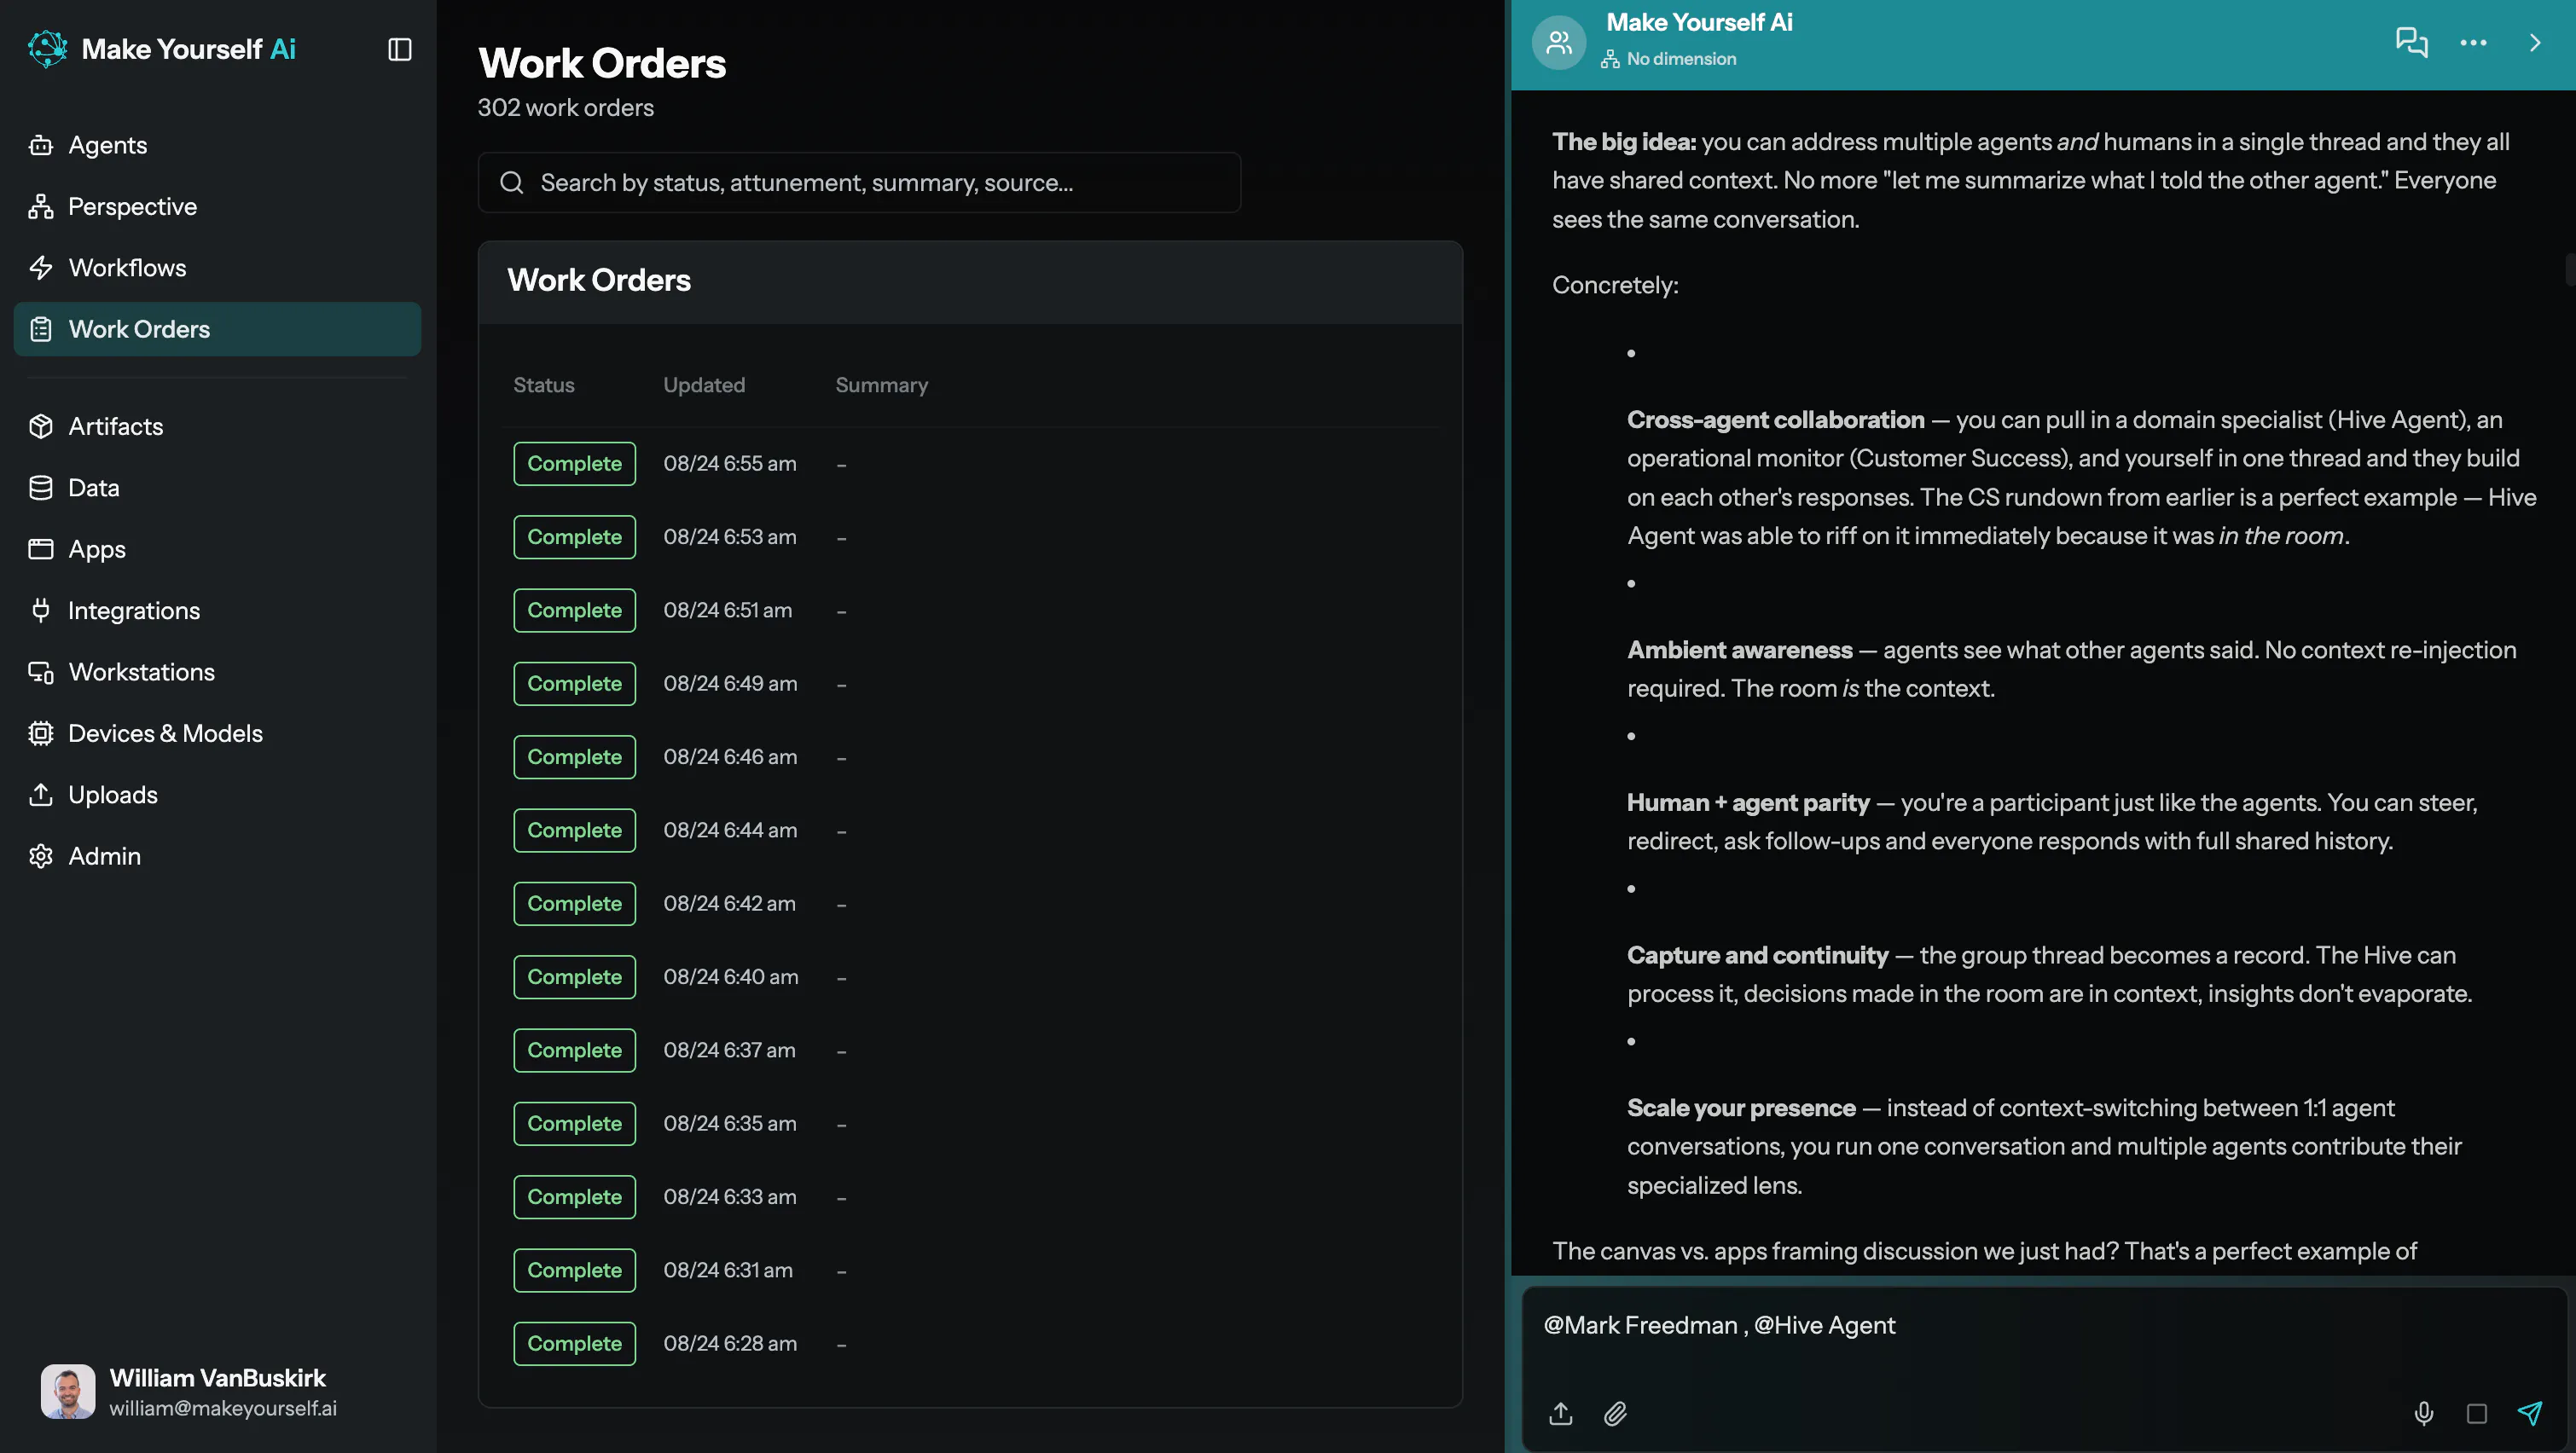Click the Scale your presence heading

point(1741,1108)
